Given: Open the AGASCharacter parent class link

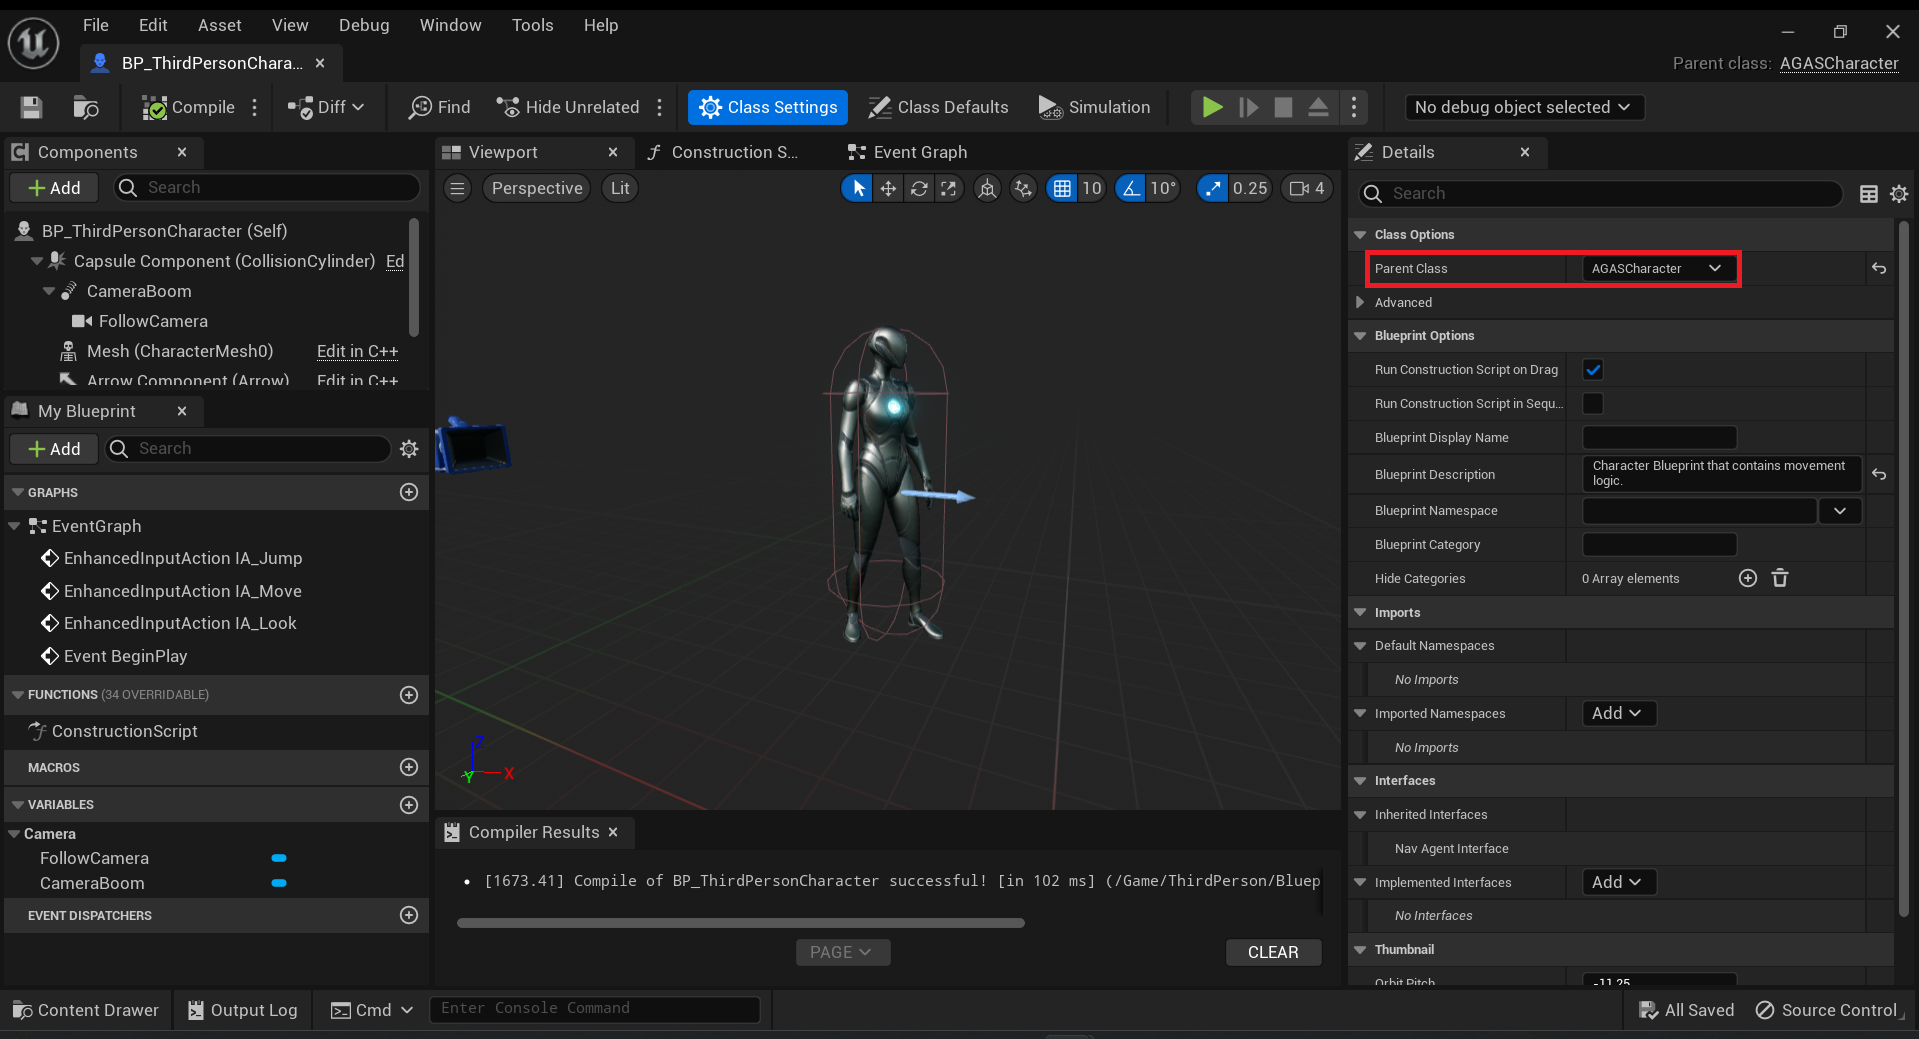Looking at the screenshot, I should [x=1839, y=63].
